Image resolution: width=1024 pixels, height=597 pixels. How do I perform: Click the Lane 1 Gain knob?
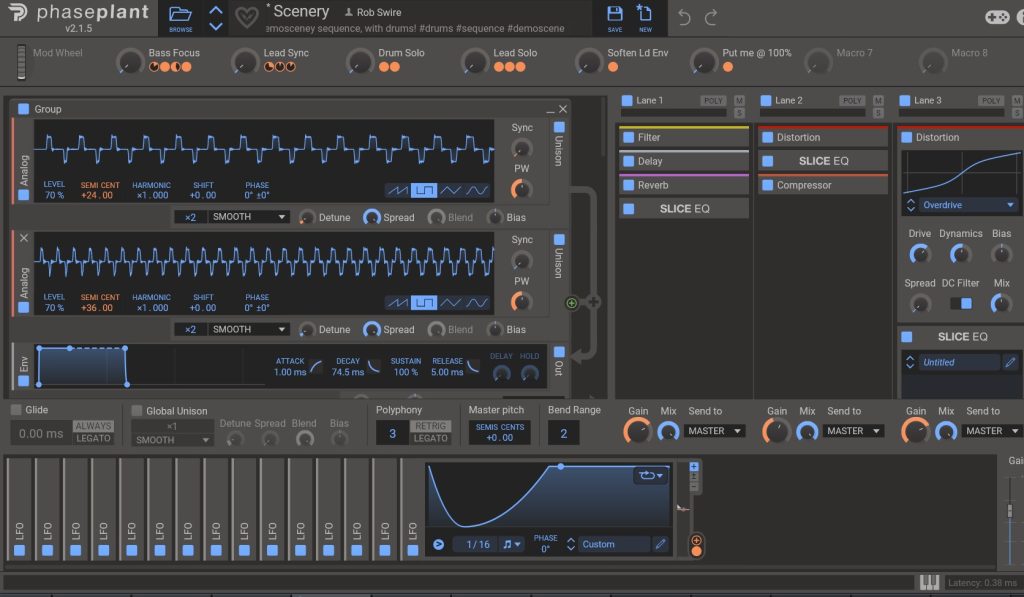(637, 431)
